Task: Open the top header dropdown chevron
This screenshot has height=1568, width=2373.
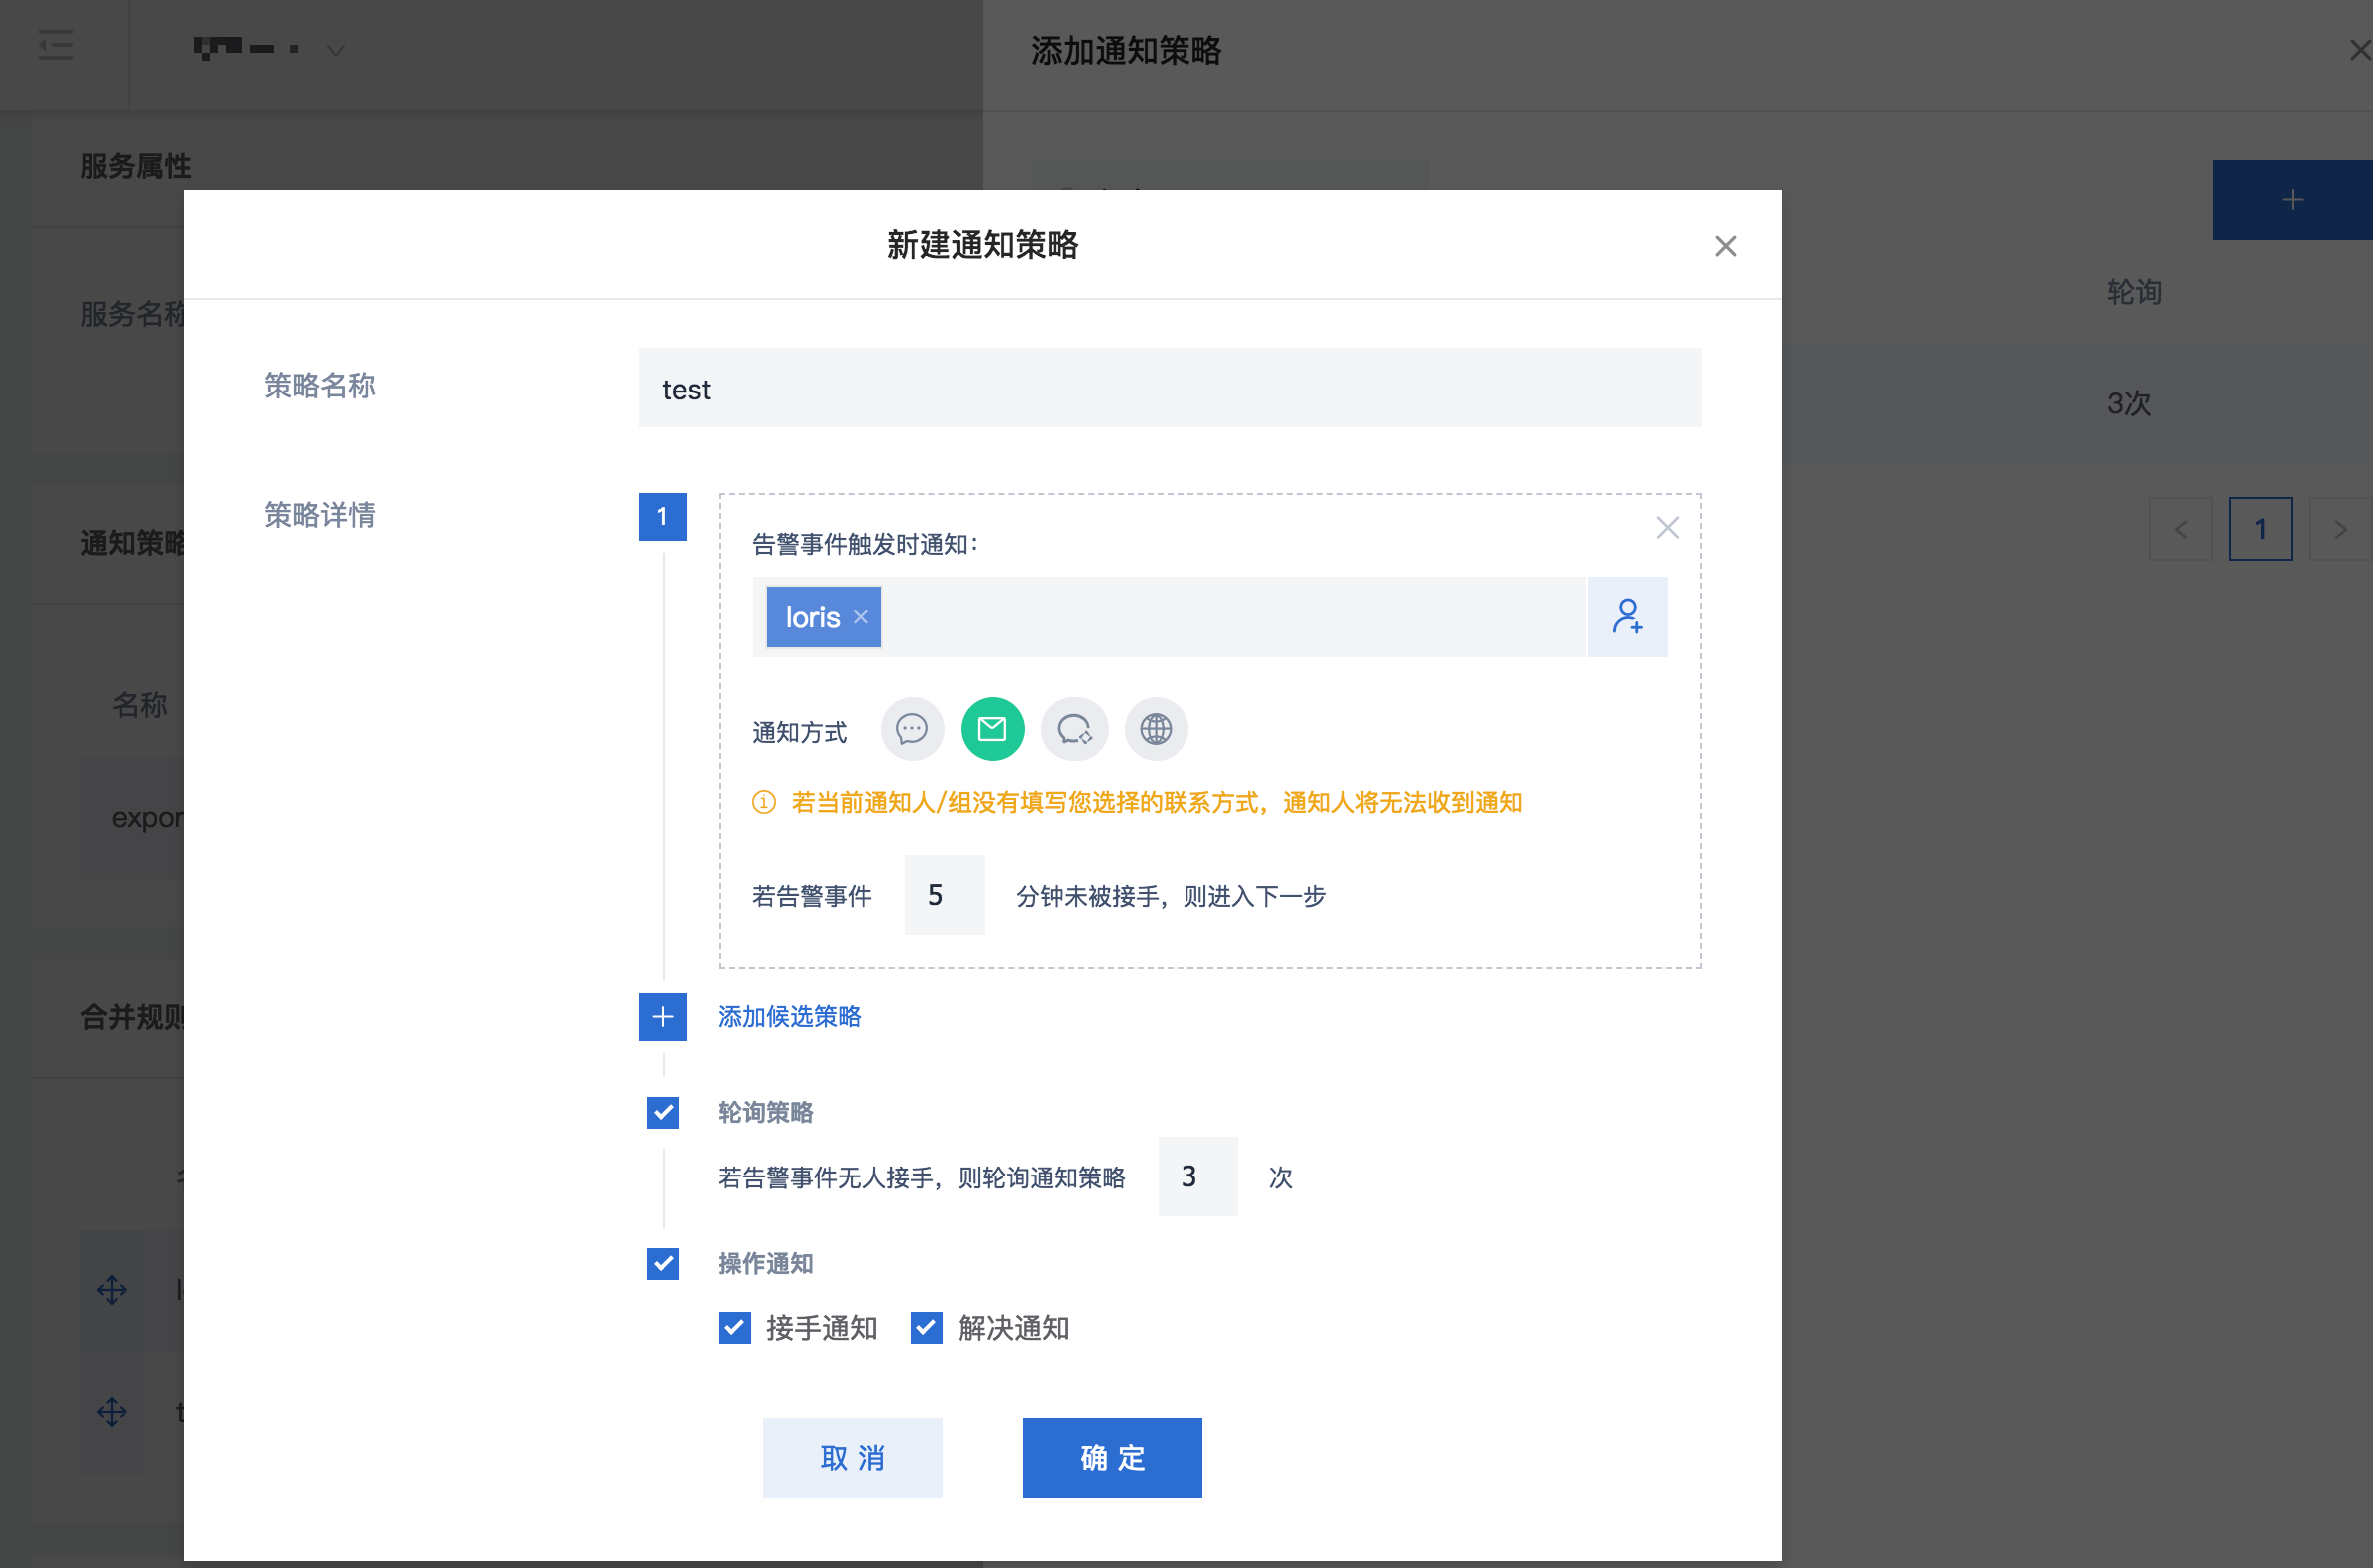Action: [335, 50]
